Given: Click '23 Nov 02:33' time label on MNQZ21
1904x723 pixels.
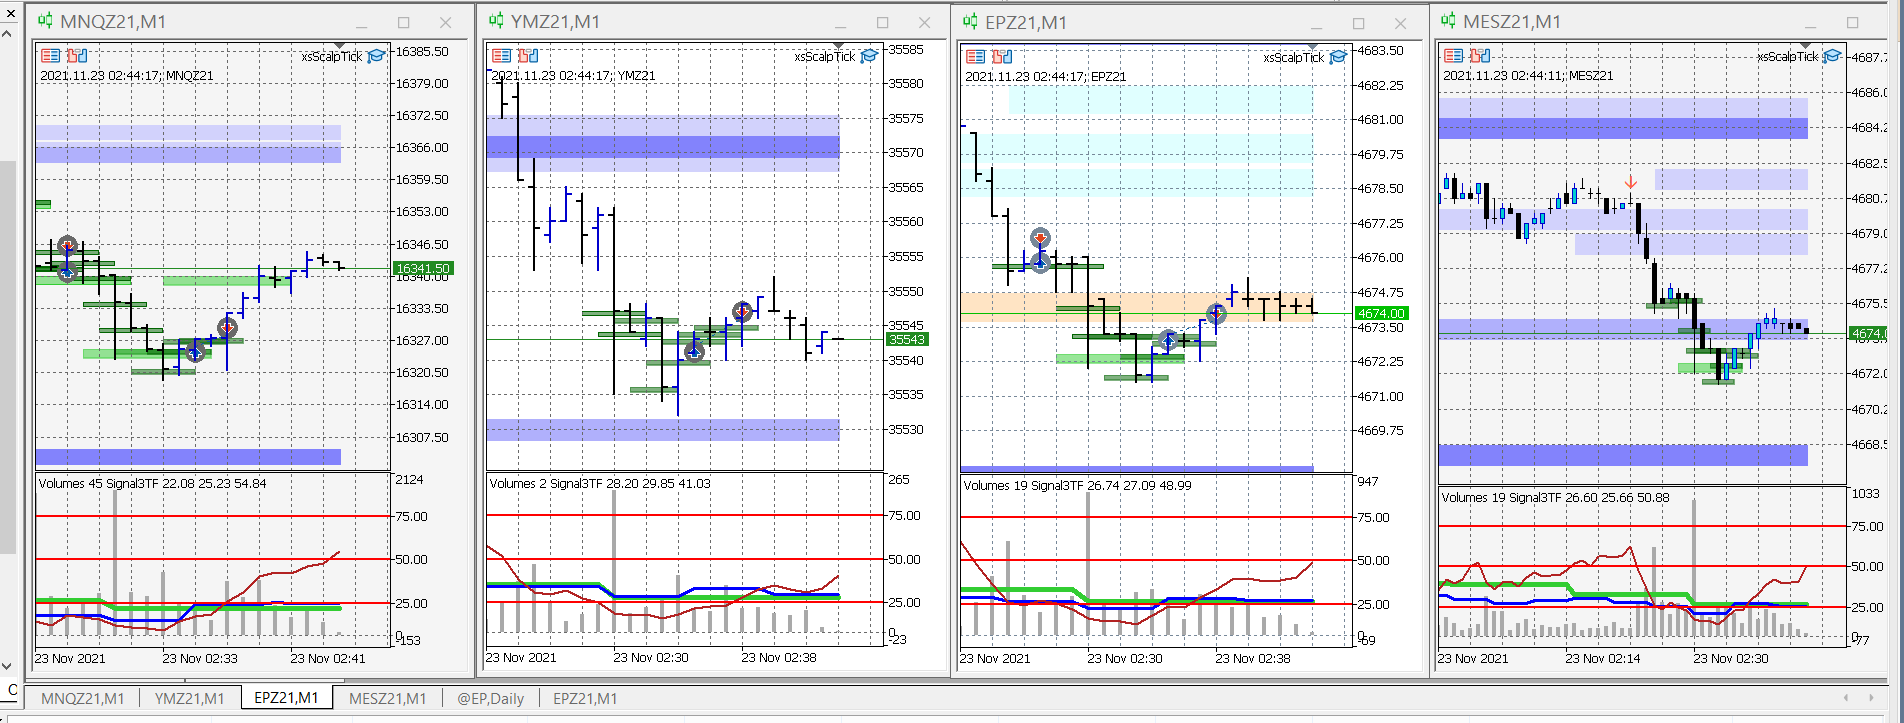Looking at the screenshot, I should pyautogui.click(x=200, y=658).
